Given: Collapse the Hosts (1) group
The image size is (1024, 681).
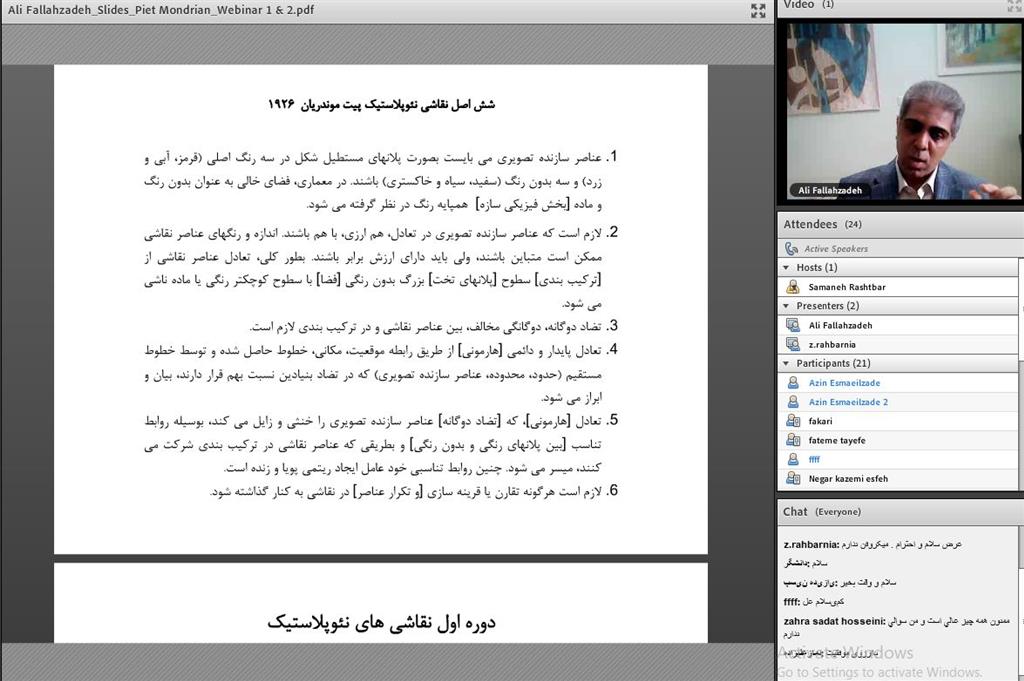Looking at the screenshot, I should coord(786,268).
